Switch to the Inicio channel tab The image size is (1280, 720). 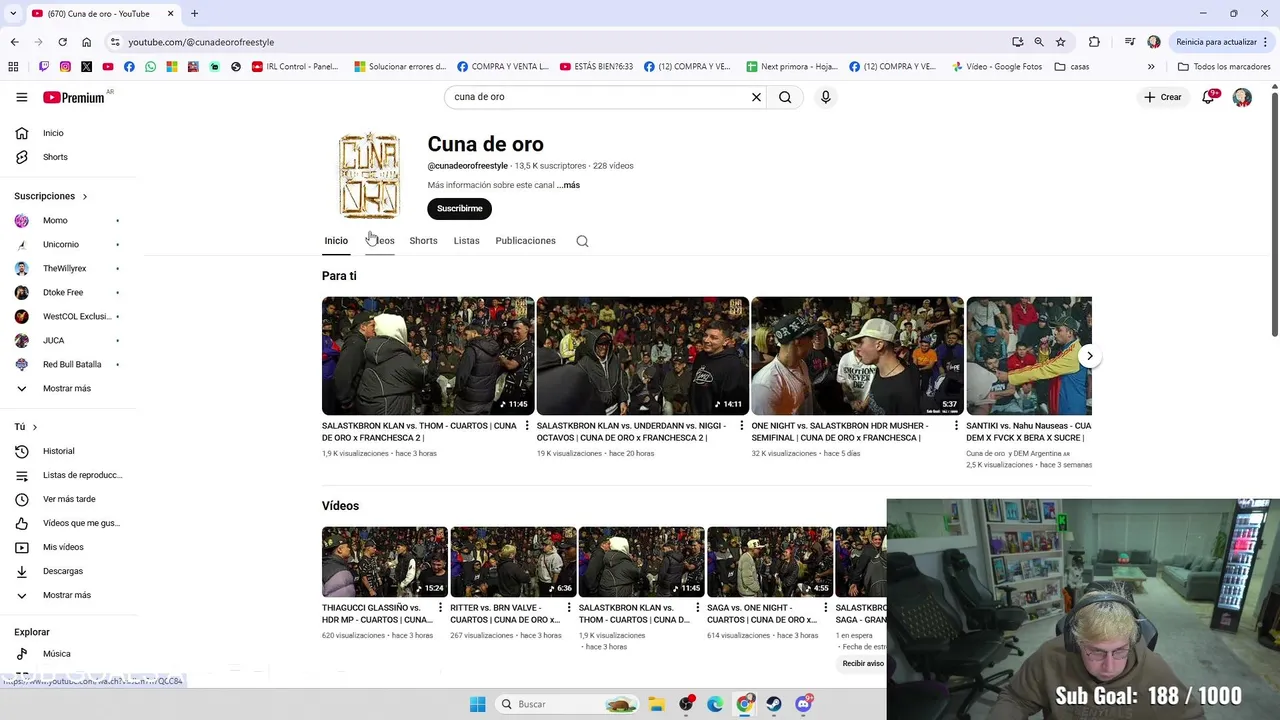336,241
